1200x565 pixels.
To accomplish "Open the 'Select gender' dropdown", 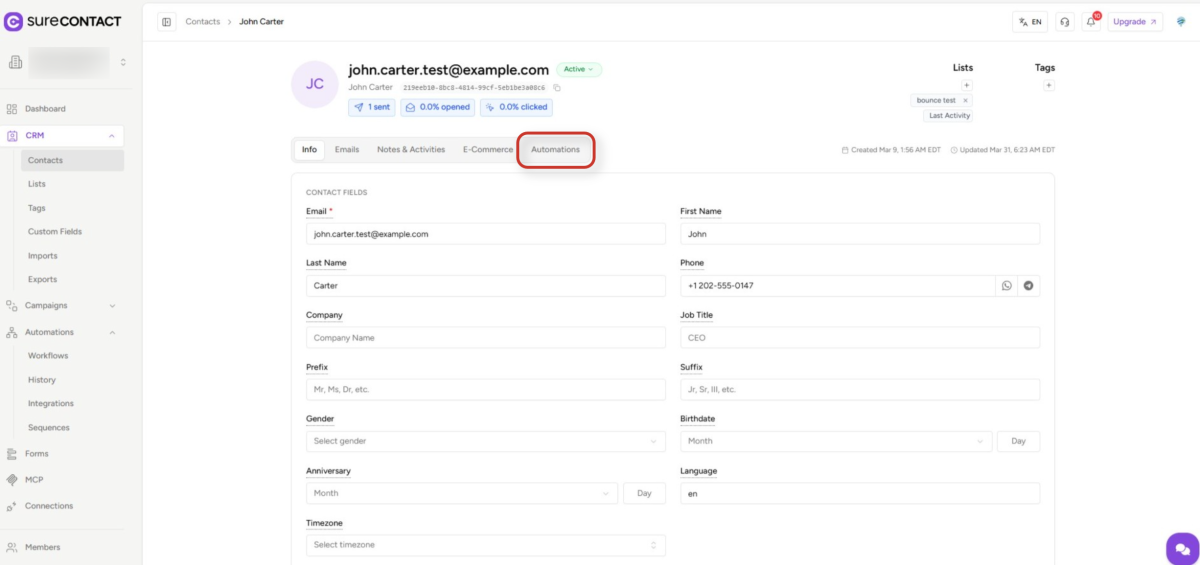I will coord(485,441).
